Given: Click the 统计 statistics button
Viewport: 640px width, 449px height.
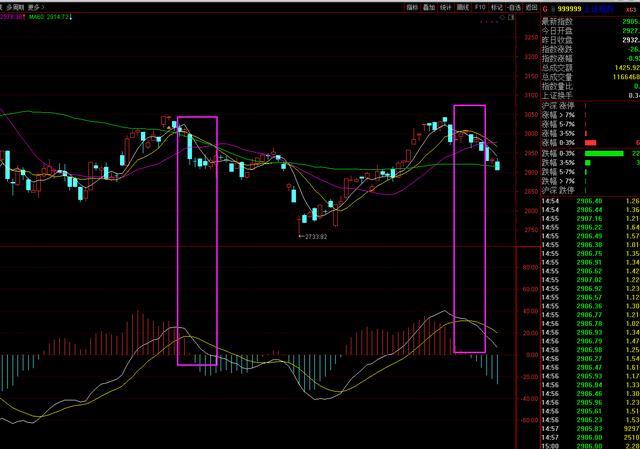Looking at the screenshot, I should click(446, 6).
